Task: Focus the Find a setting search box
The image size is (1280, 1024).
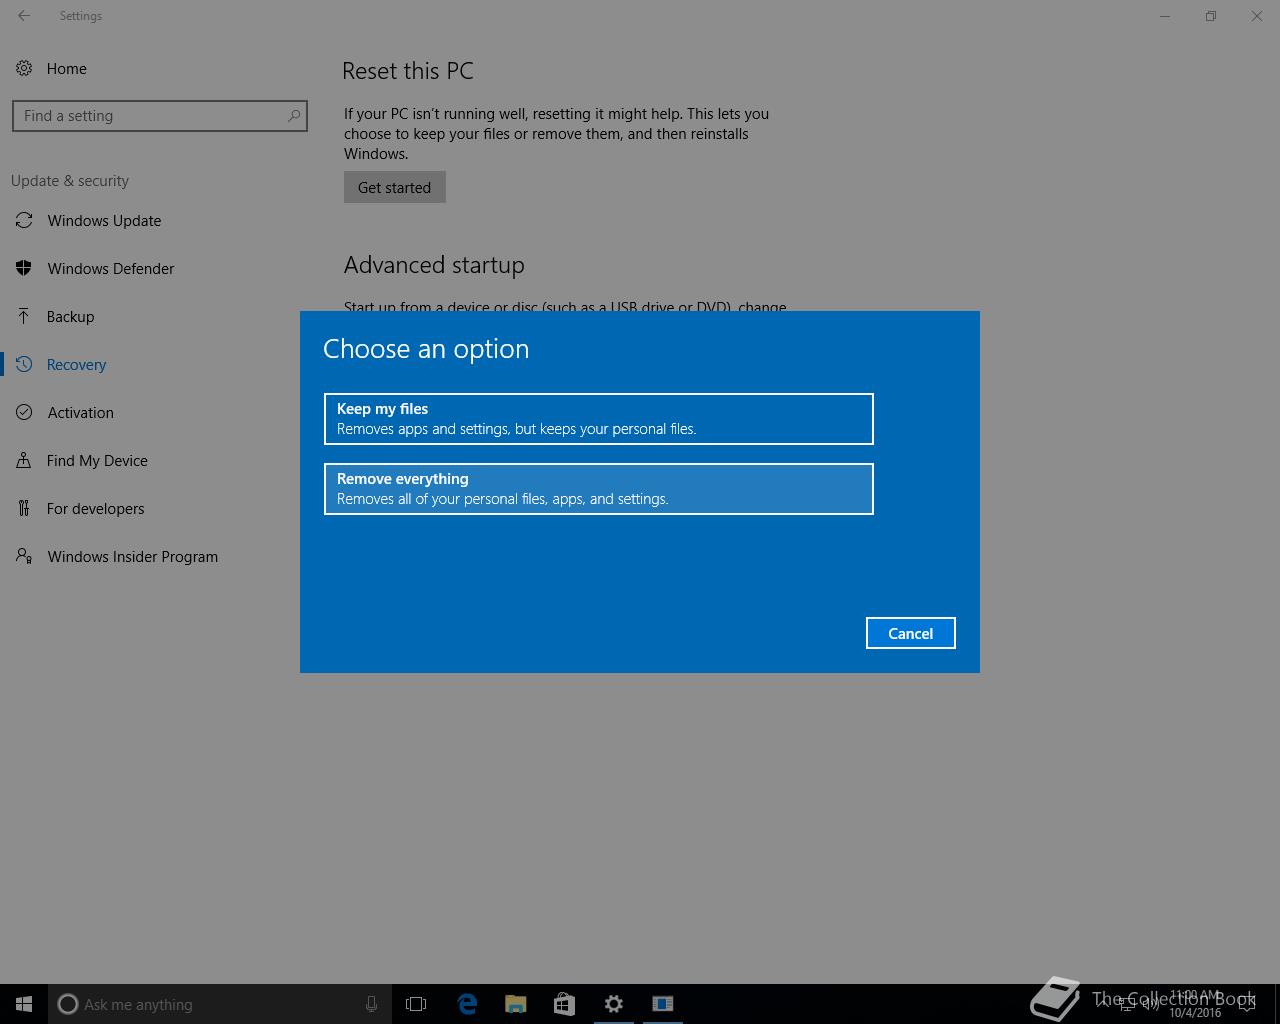Action: (x=160, y=116)
